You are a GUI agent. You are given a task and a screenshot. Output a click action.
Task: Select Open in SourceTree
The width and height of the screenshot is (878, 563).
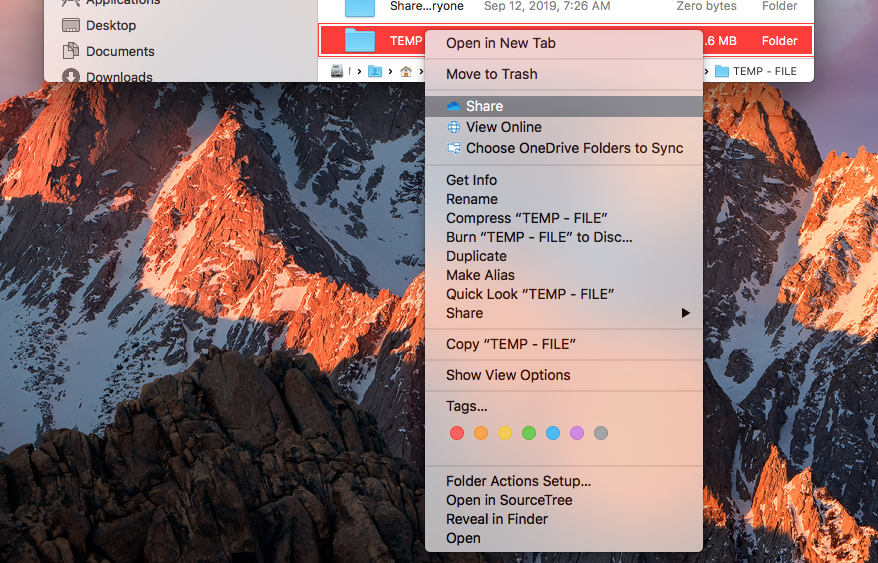[x=564, y=500]
